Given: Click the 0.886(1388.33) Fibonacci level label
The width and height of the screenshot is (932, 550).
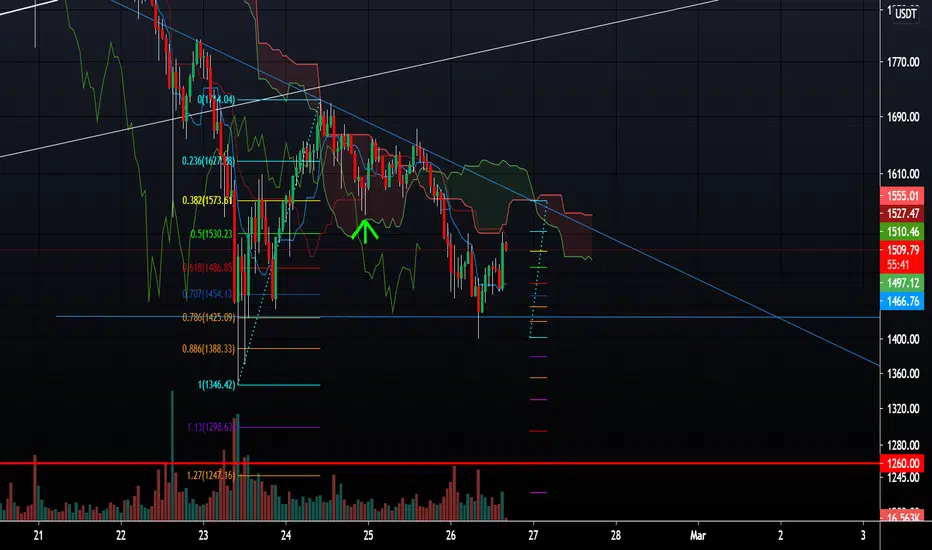Looking at the screenshot, I should tap(208, 349).
